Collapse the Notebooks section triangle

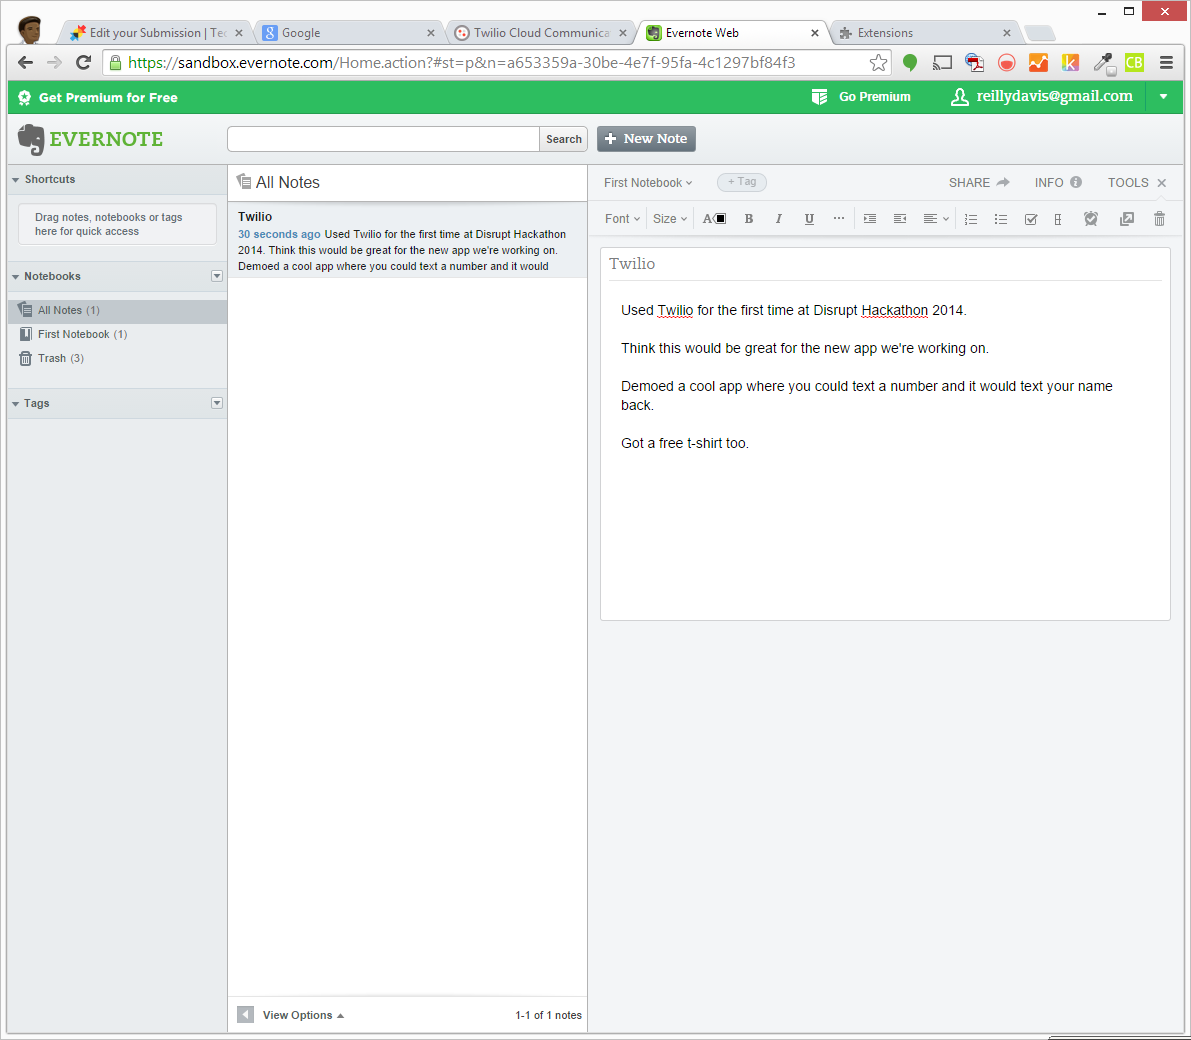tap(15, 277)
